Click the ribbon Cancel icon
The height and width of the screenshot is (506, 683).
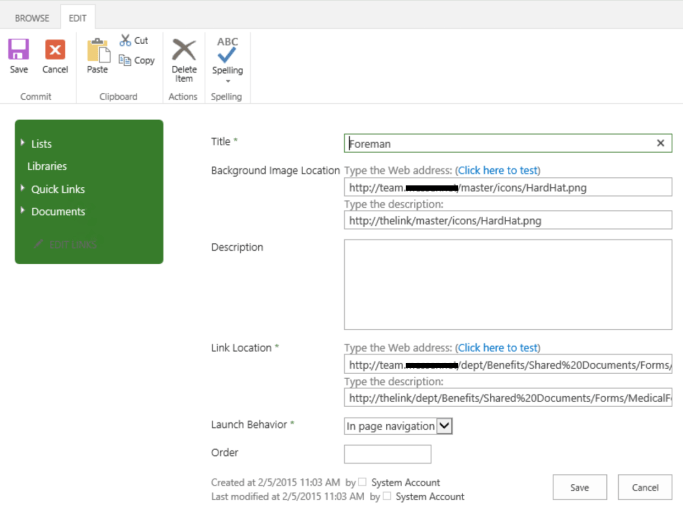[55, 49]
